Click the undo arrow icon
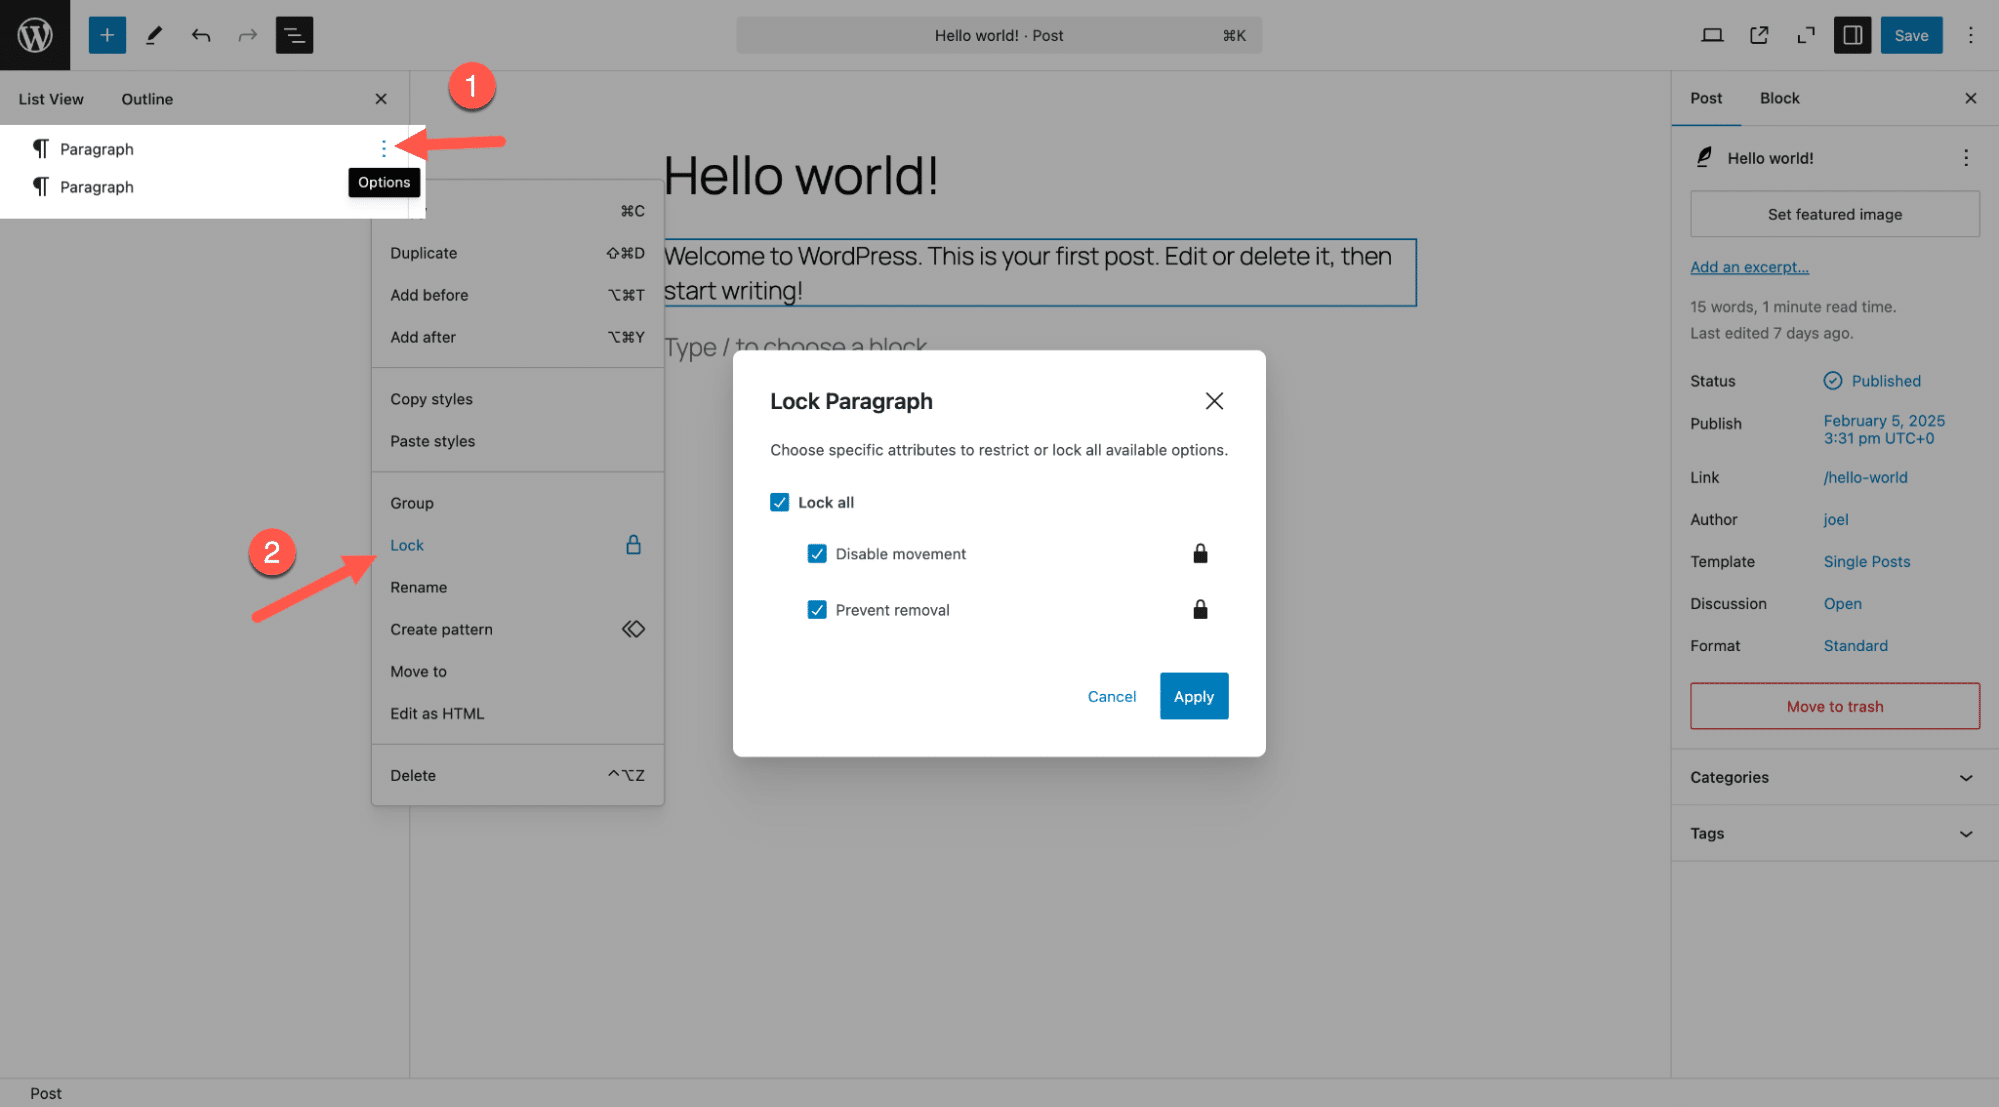Viewport: 1999px width, 1107px height. [x=201, y=35]
